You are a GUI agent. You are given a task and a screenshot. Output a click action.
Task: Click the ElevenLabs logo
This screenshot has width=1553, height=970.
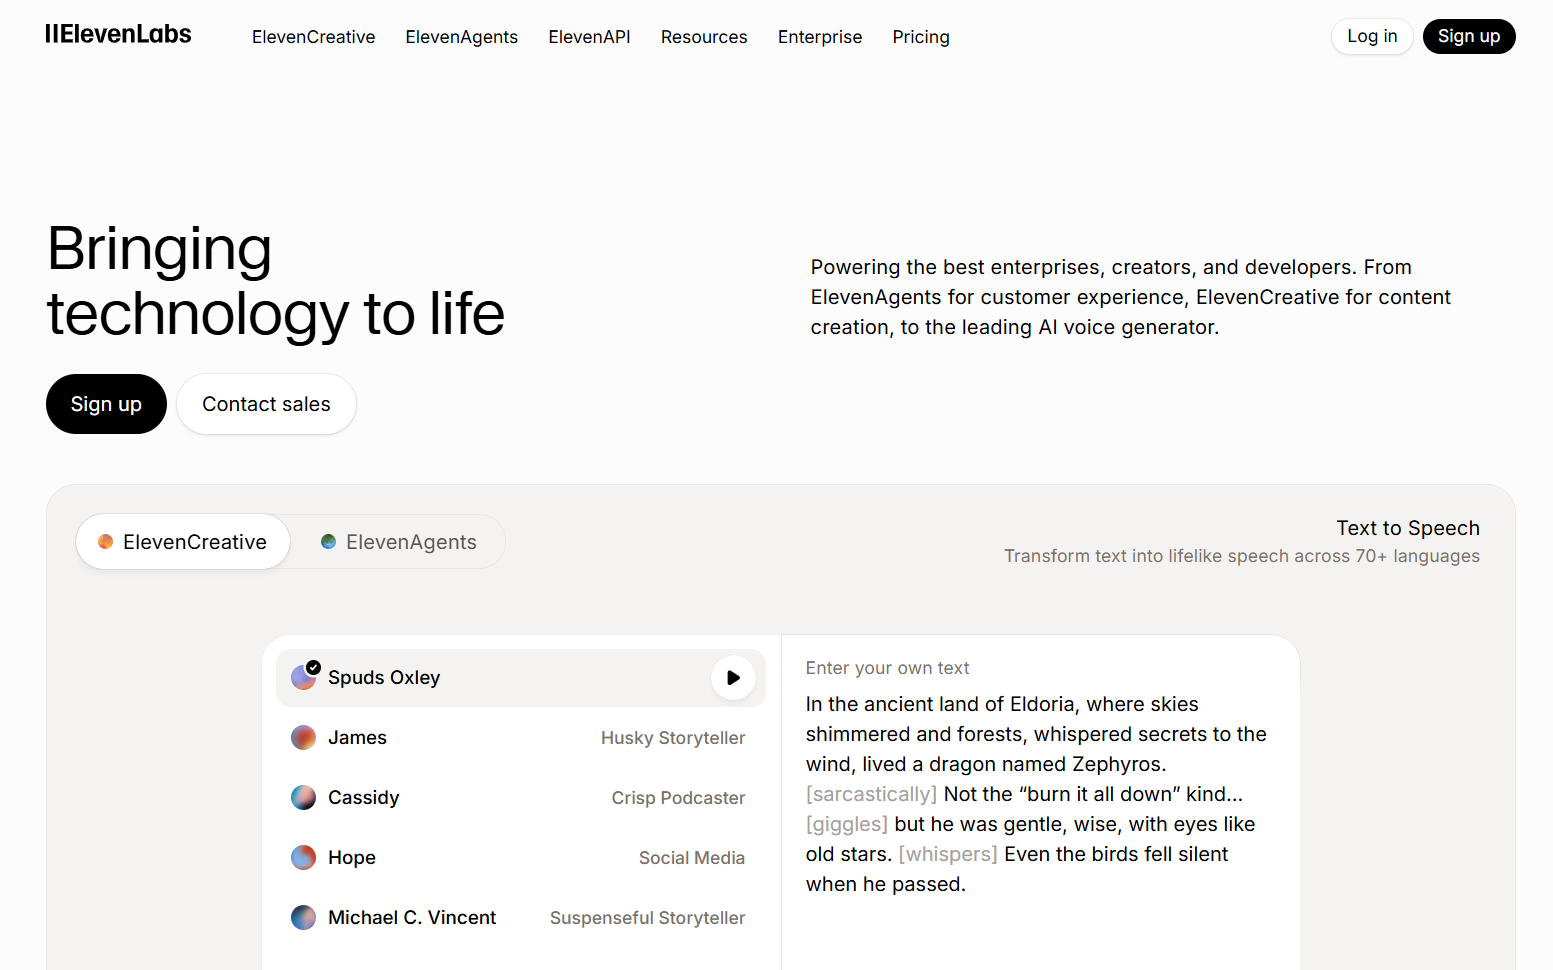click(118, 35)
